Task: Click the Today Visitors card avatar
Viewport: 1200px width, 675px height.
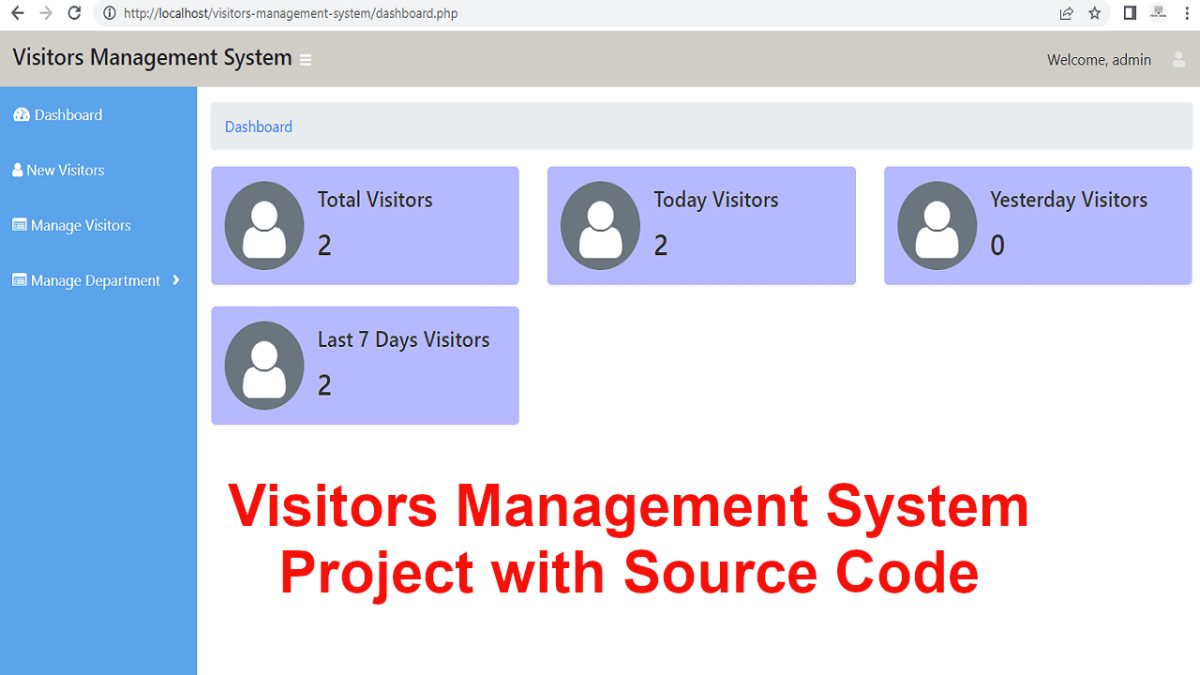Action: [600, 226]
